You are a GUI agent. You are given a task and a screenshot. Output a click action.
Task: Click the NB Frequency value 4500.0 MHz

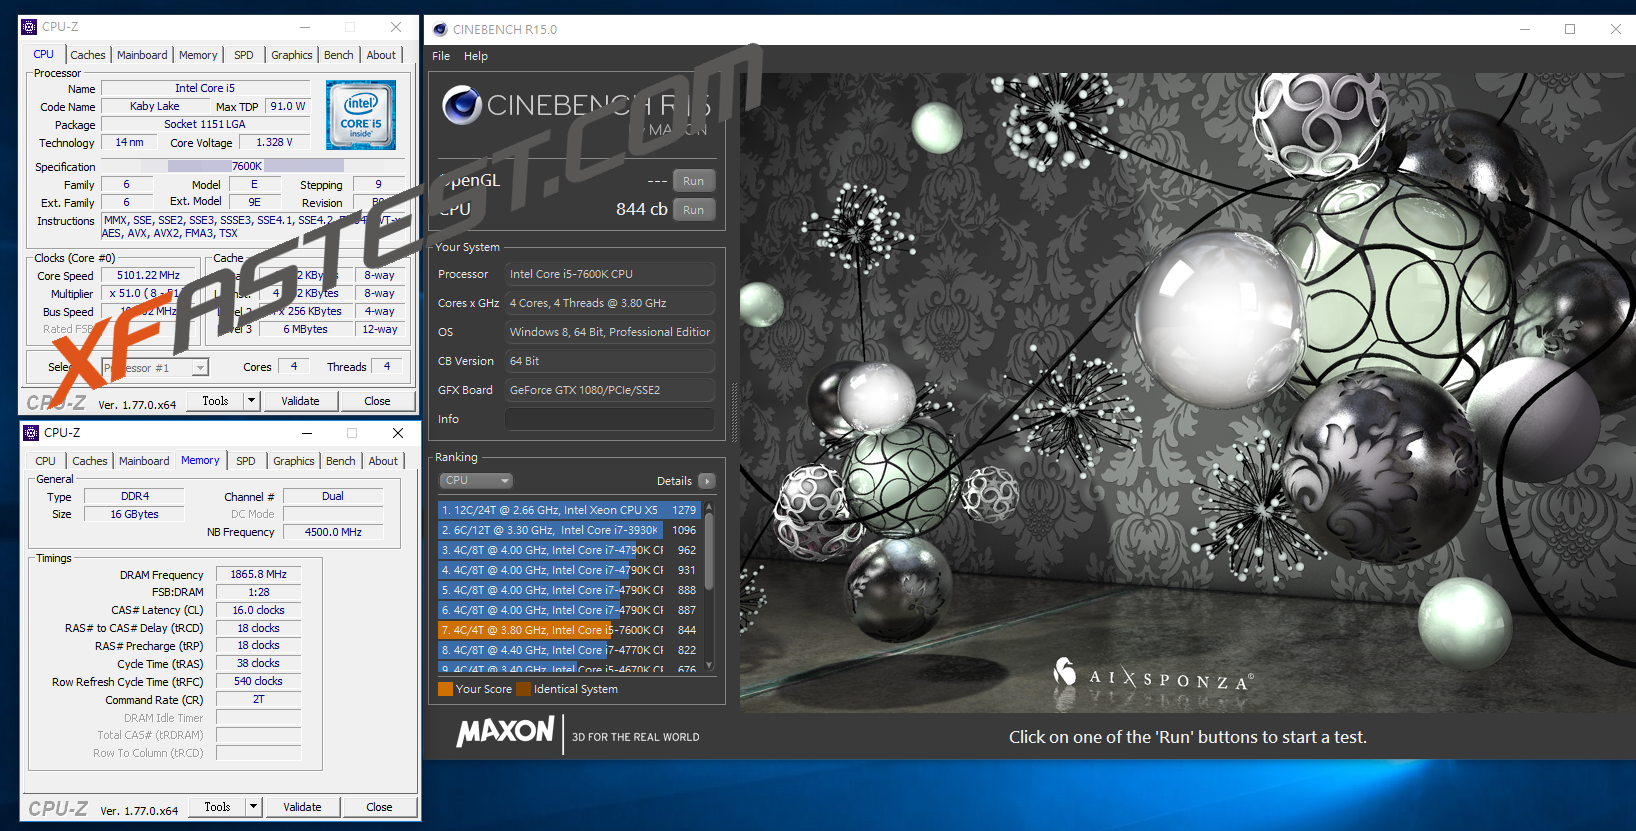pyautogui.click(x=333, y=532)
